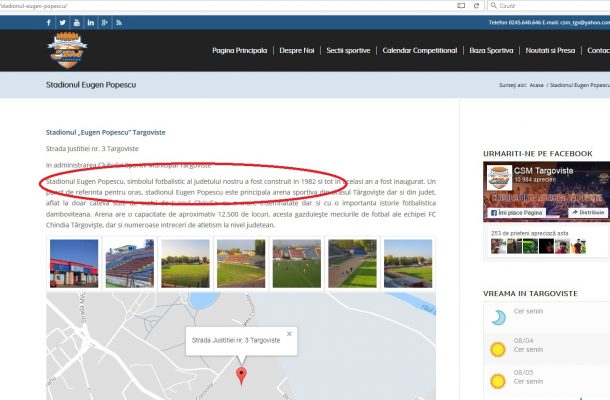Open the YouTube social icon
Image resolution: width=610 pixels, height=400 pixels.
pos(77,21)
